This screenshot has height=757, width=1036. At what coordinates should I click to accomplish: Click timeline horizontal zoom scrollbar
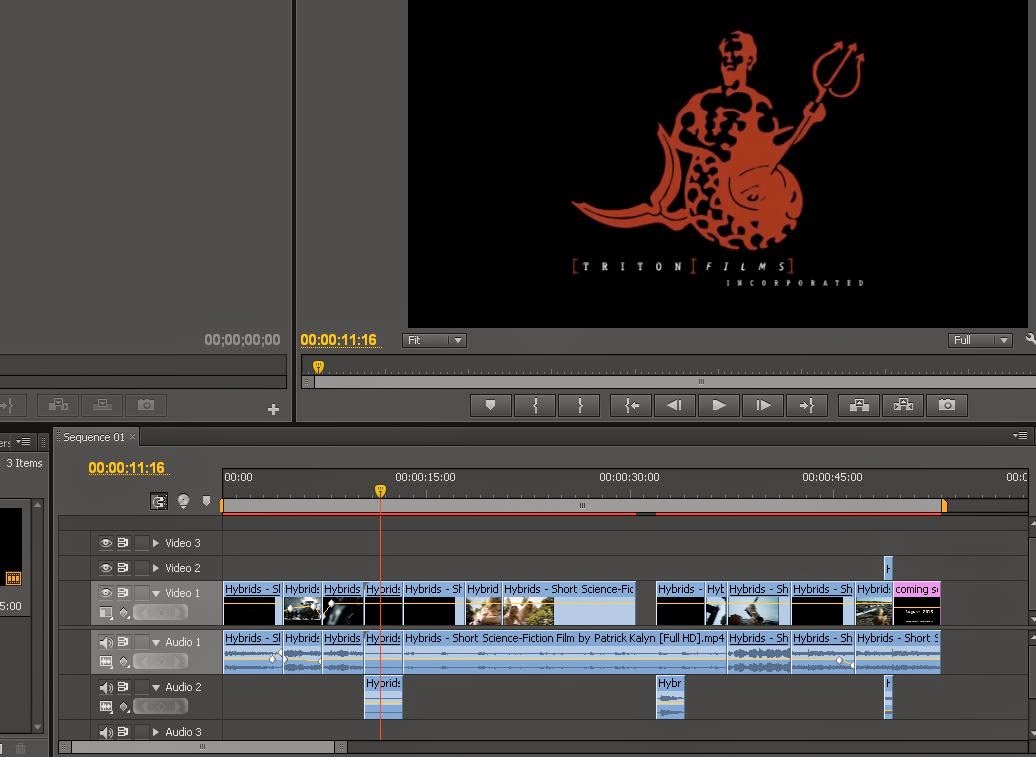tap(203, 747)
